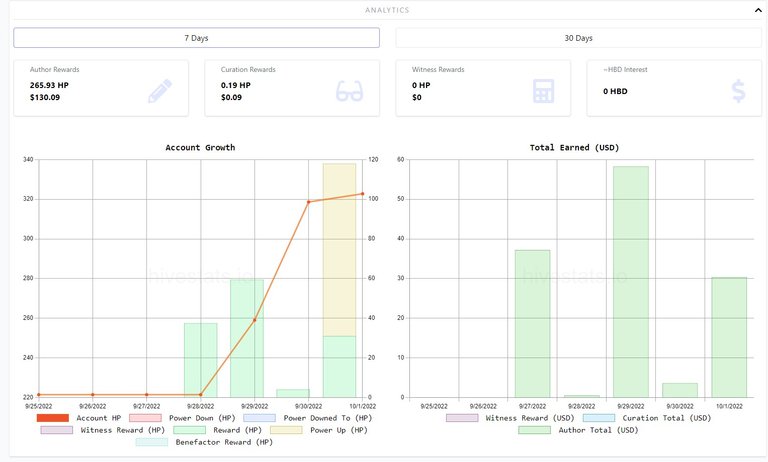Toggle Power Downed To (HP) legend entry
The image size is (768, 462).
coord(303,418)
